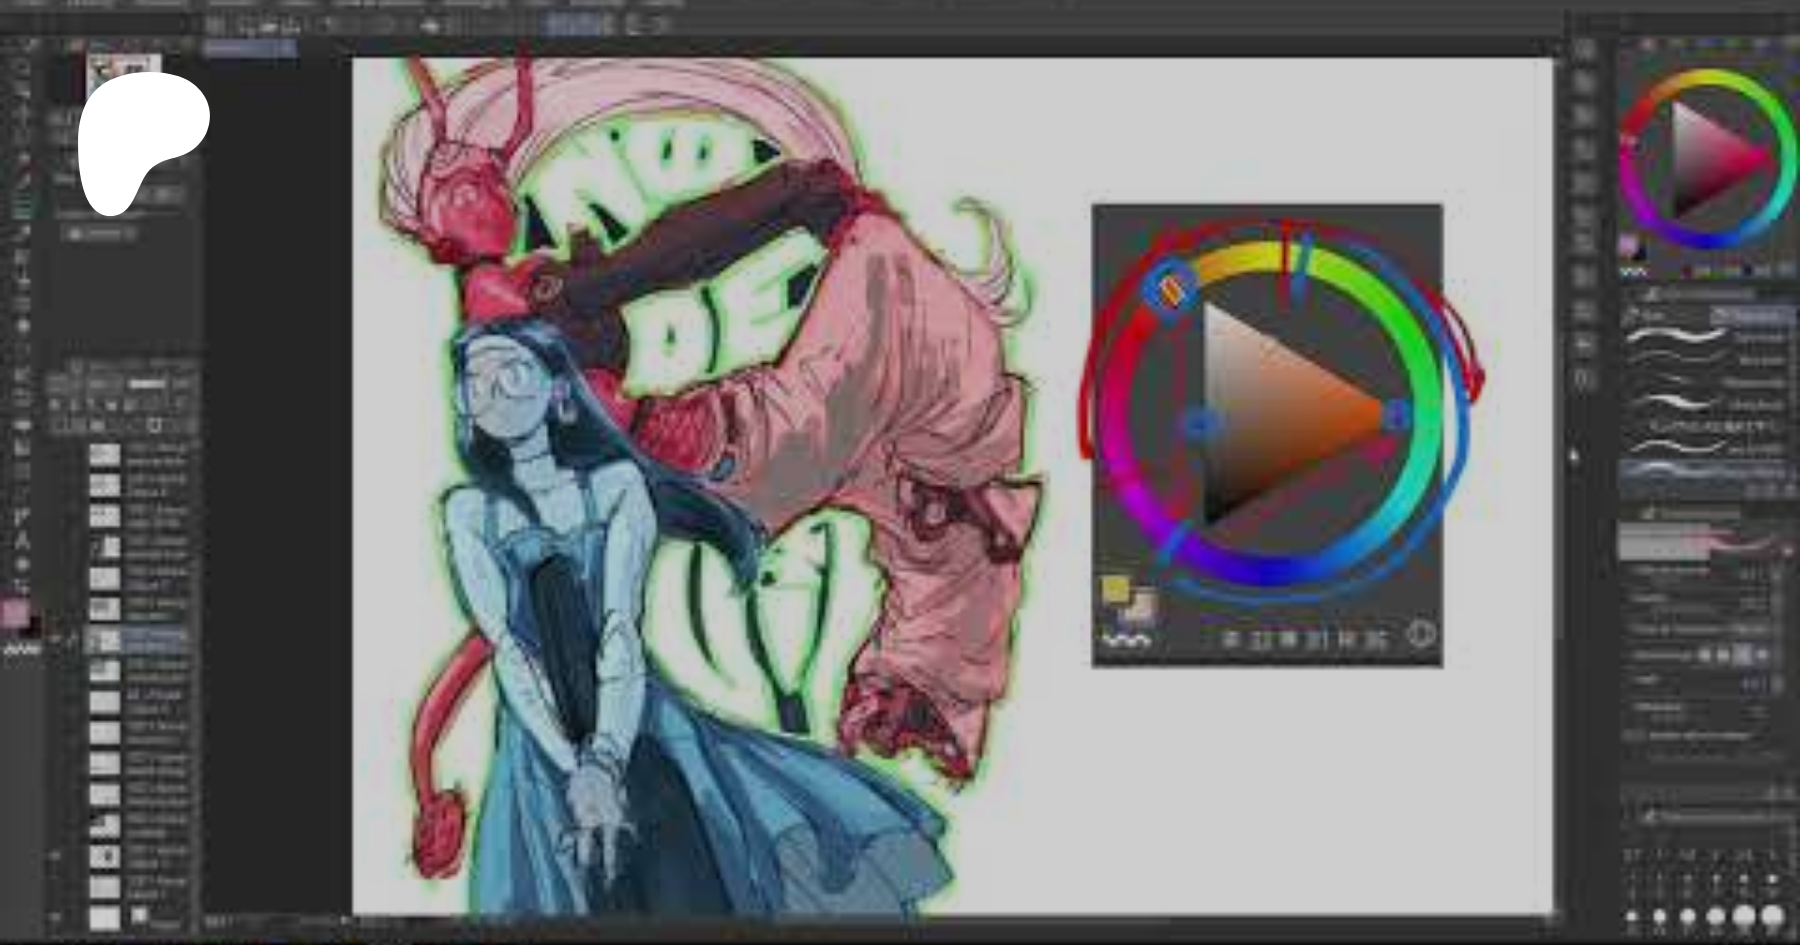
Task: Click top icon in right vertical command strip
Action: pos(1583,50)
